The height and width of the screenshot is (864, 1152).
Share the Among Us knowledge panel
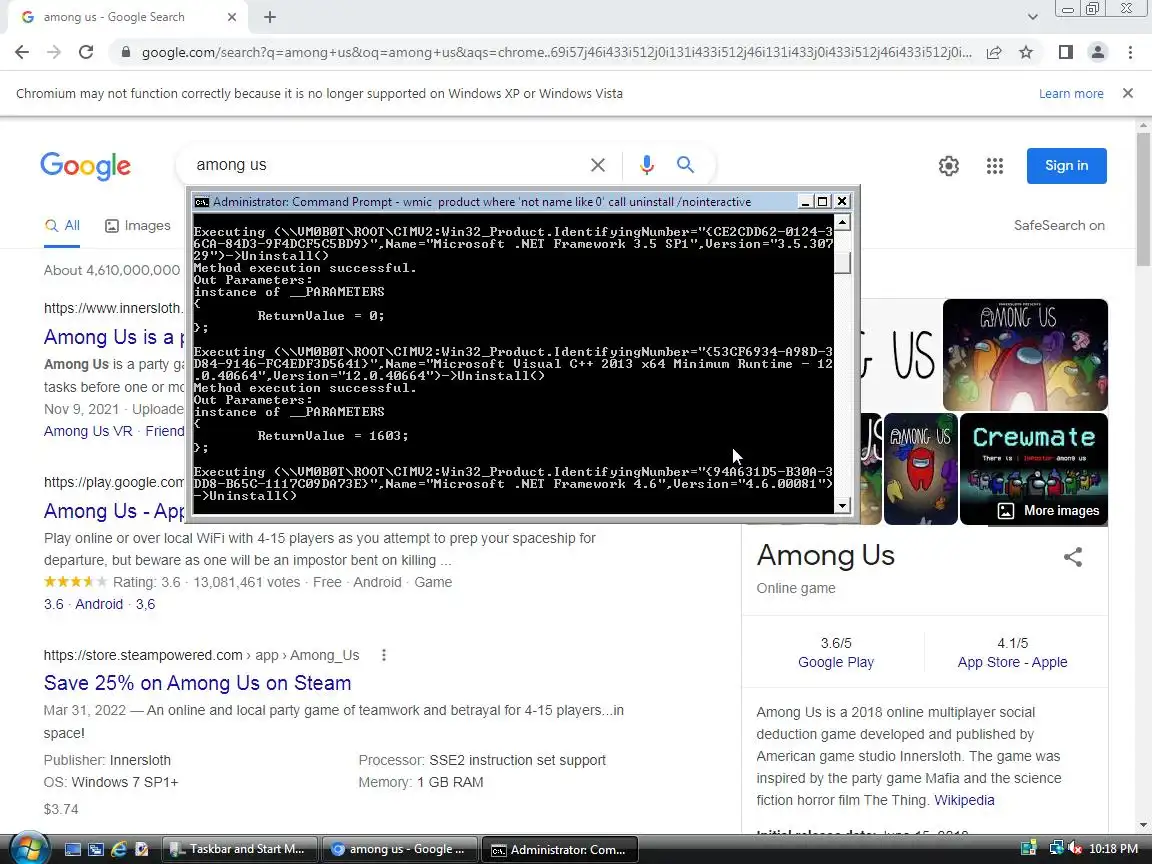pos(1073,557)
